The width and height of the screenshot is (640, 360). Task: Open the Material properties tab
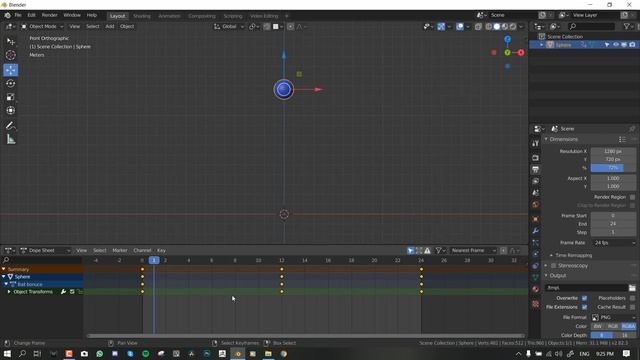point(536,289)
